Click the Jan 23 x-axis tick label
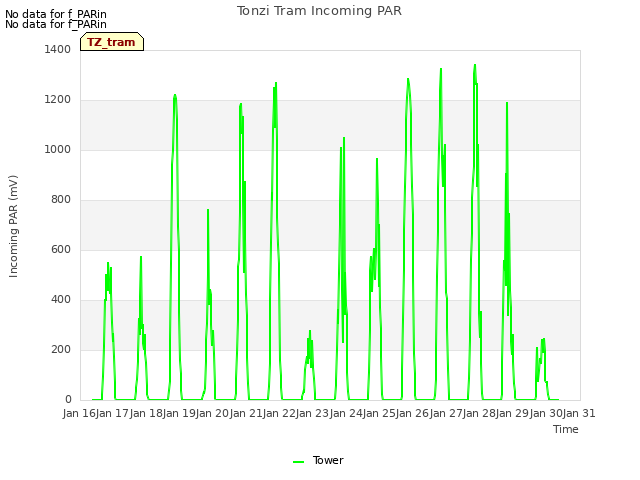Viewport: 640px width, 480px height. click(312, 413)
